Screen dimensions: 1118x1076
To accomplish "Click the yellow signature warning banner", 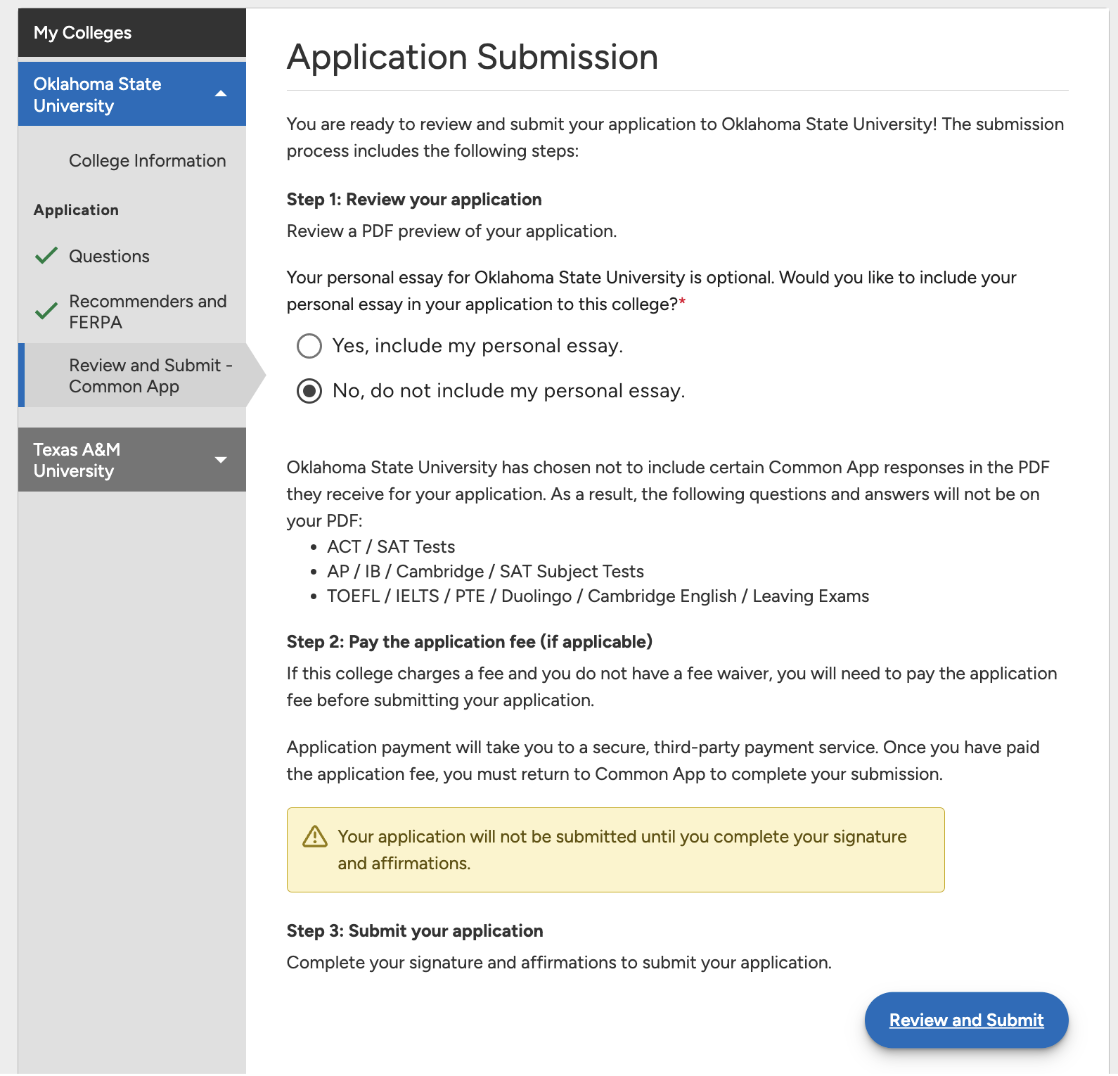I will pyautogui.click(x=615, y=848).
